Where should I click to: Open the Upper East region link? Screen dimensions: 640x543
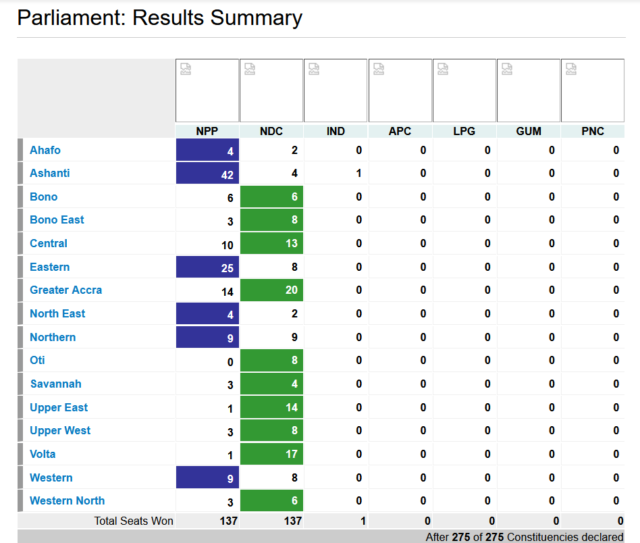coord(59,407)
